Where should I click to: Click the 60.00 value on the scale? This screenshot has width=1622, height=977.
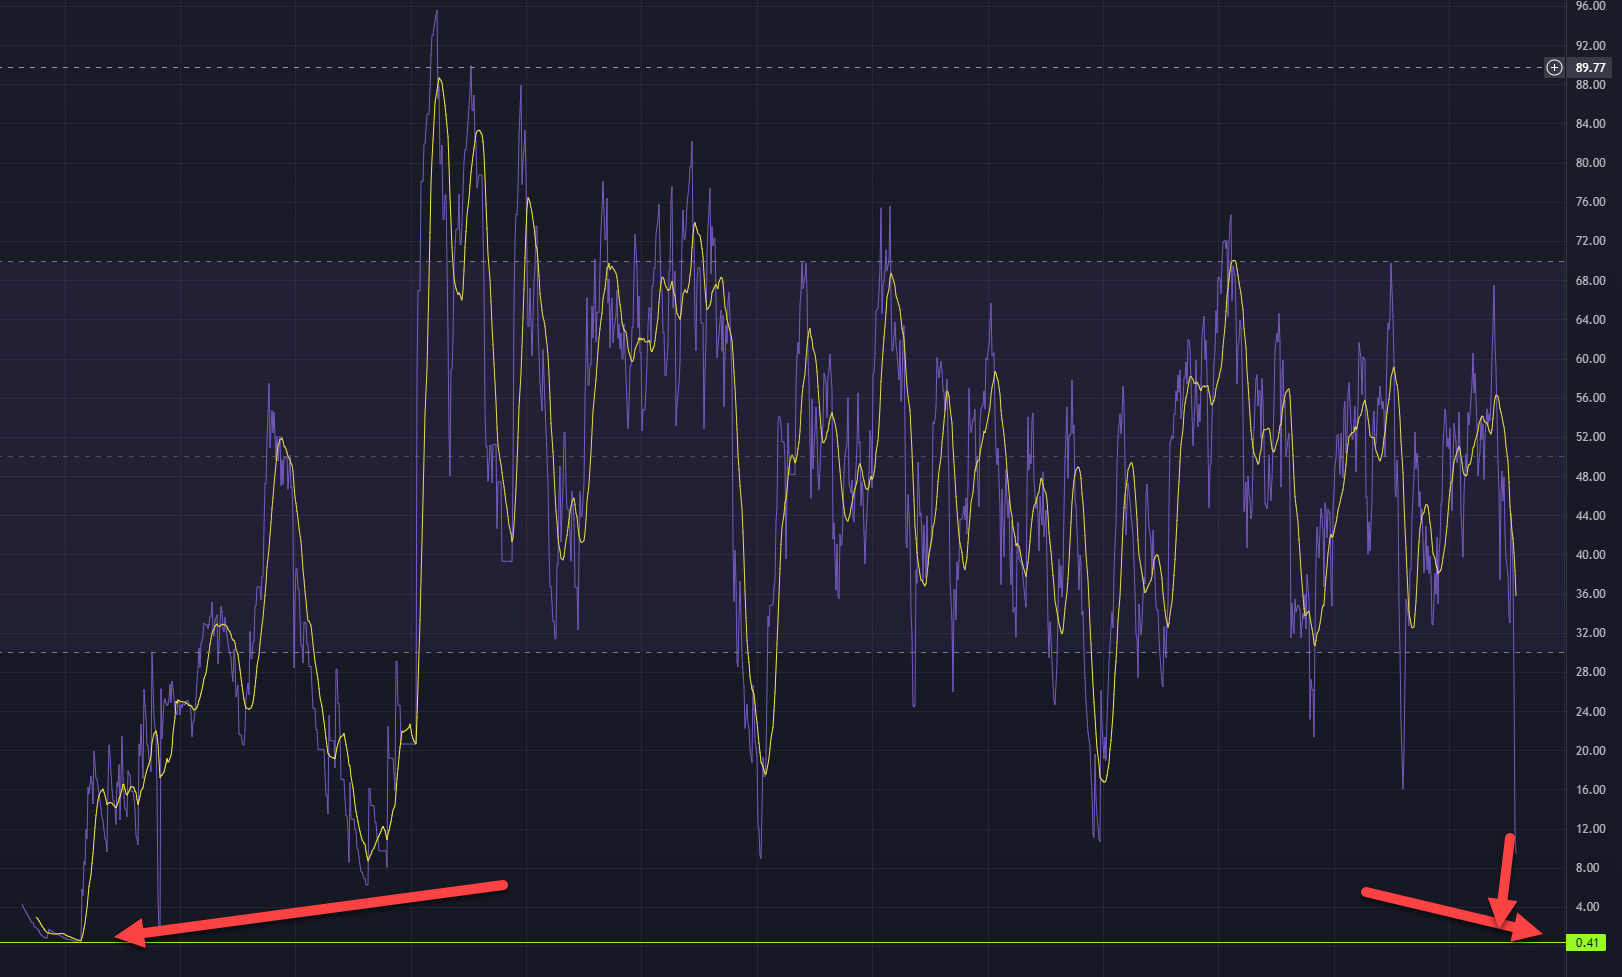tap(1590, 359)
